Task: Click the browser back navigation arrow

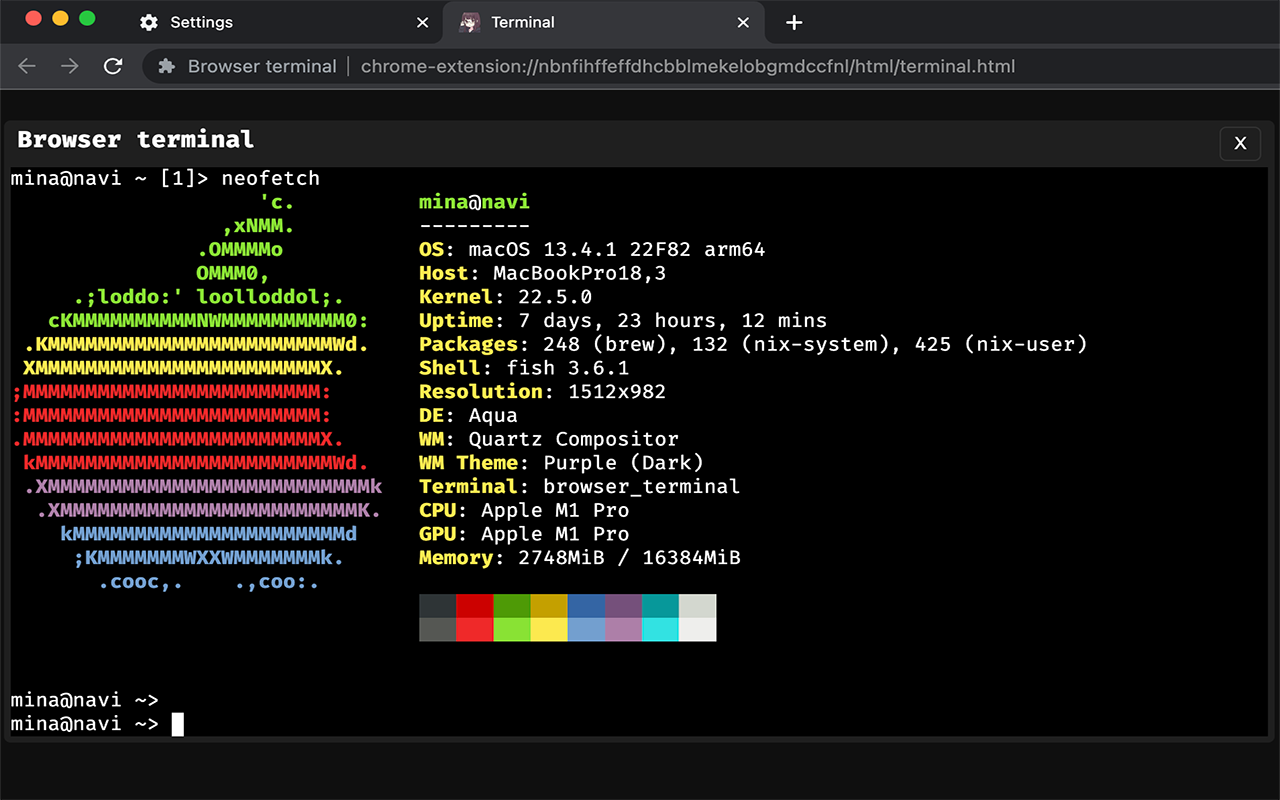Action: (26, 66)
